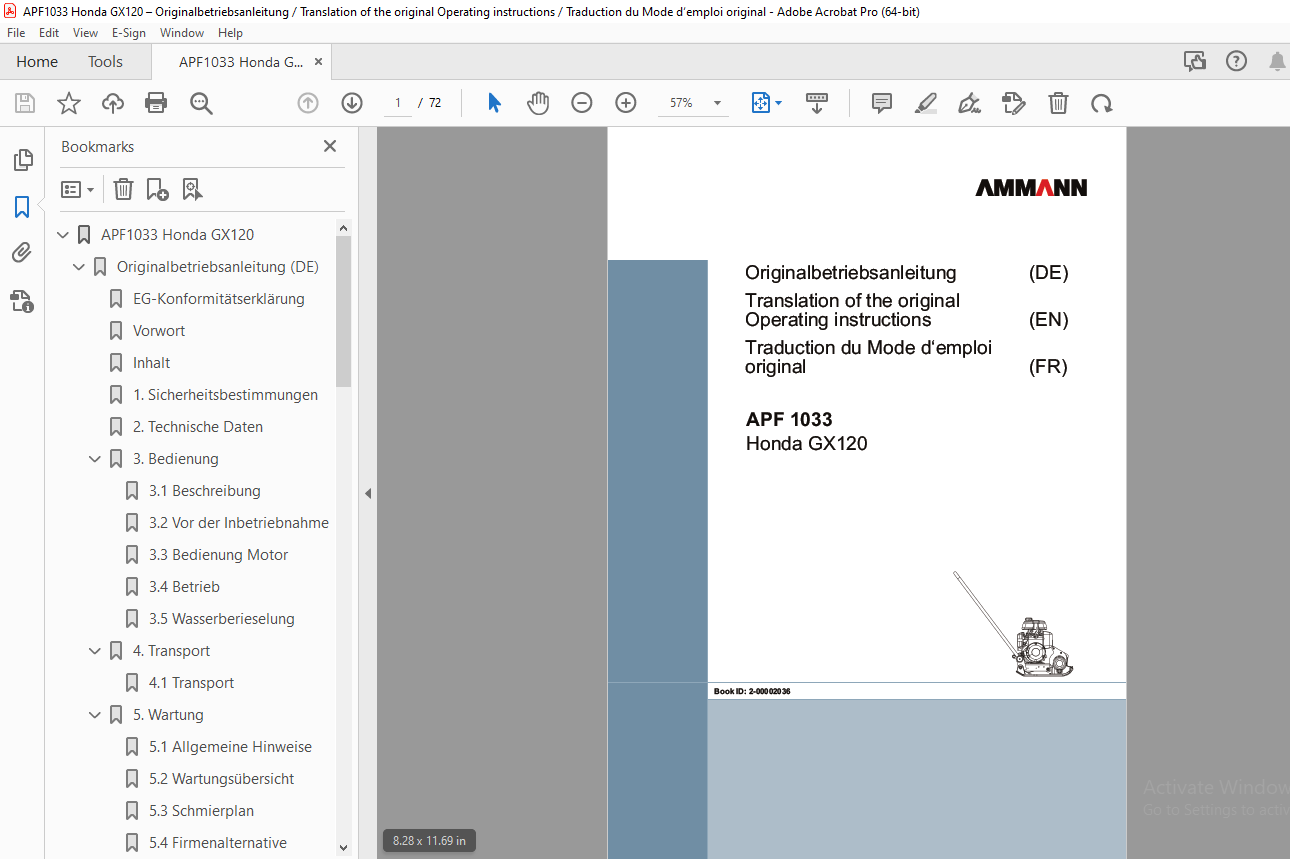The width and height of the screenshot is (1290, 859).
Task: Collapse the APF1033 Honda GX120 bookmark
Action: (64, 235)
